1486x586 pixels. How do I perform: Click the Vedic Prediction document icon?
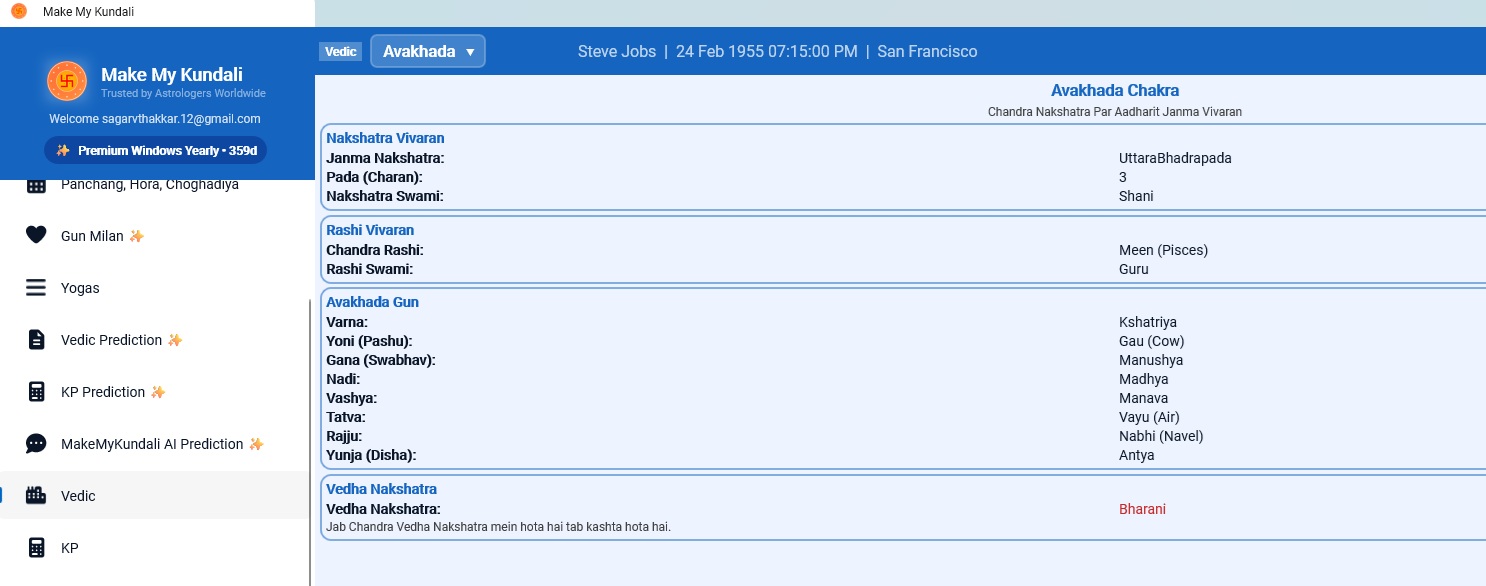(36, 340)
